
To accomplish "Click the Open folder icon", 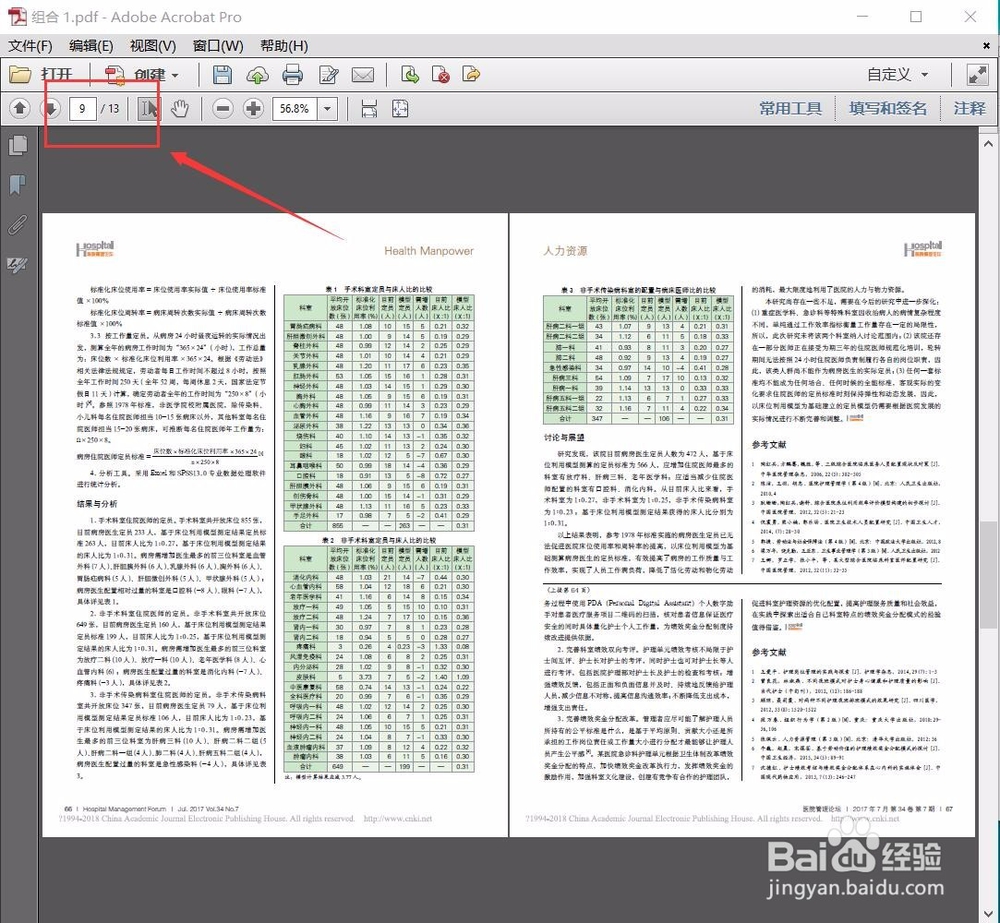I will 20,75.
